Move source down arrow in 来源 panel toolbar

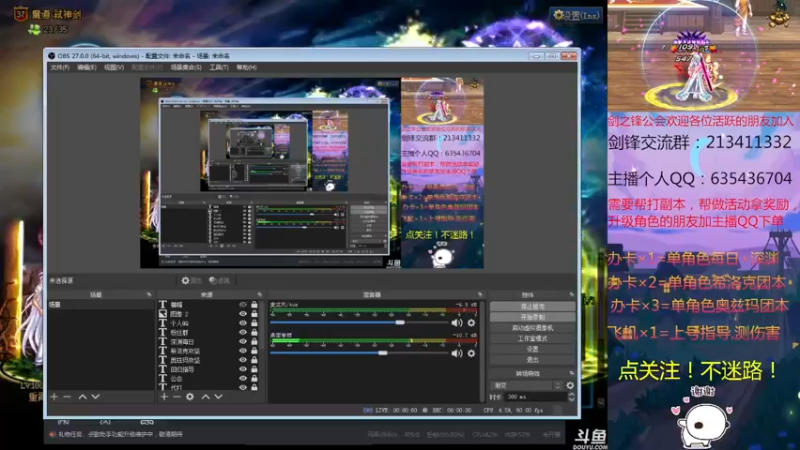pyautogui.click(x=218, y=396)
